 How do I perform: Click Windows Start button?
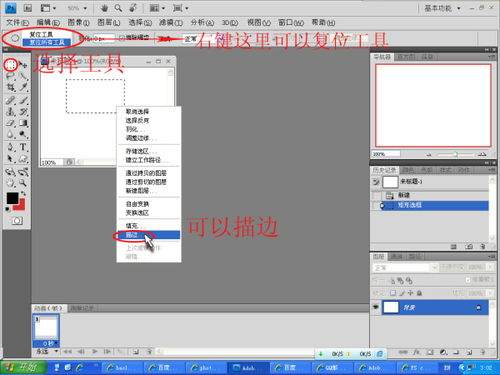[x=23, y=368]
